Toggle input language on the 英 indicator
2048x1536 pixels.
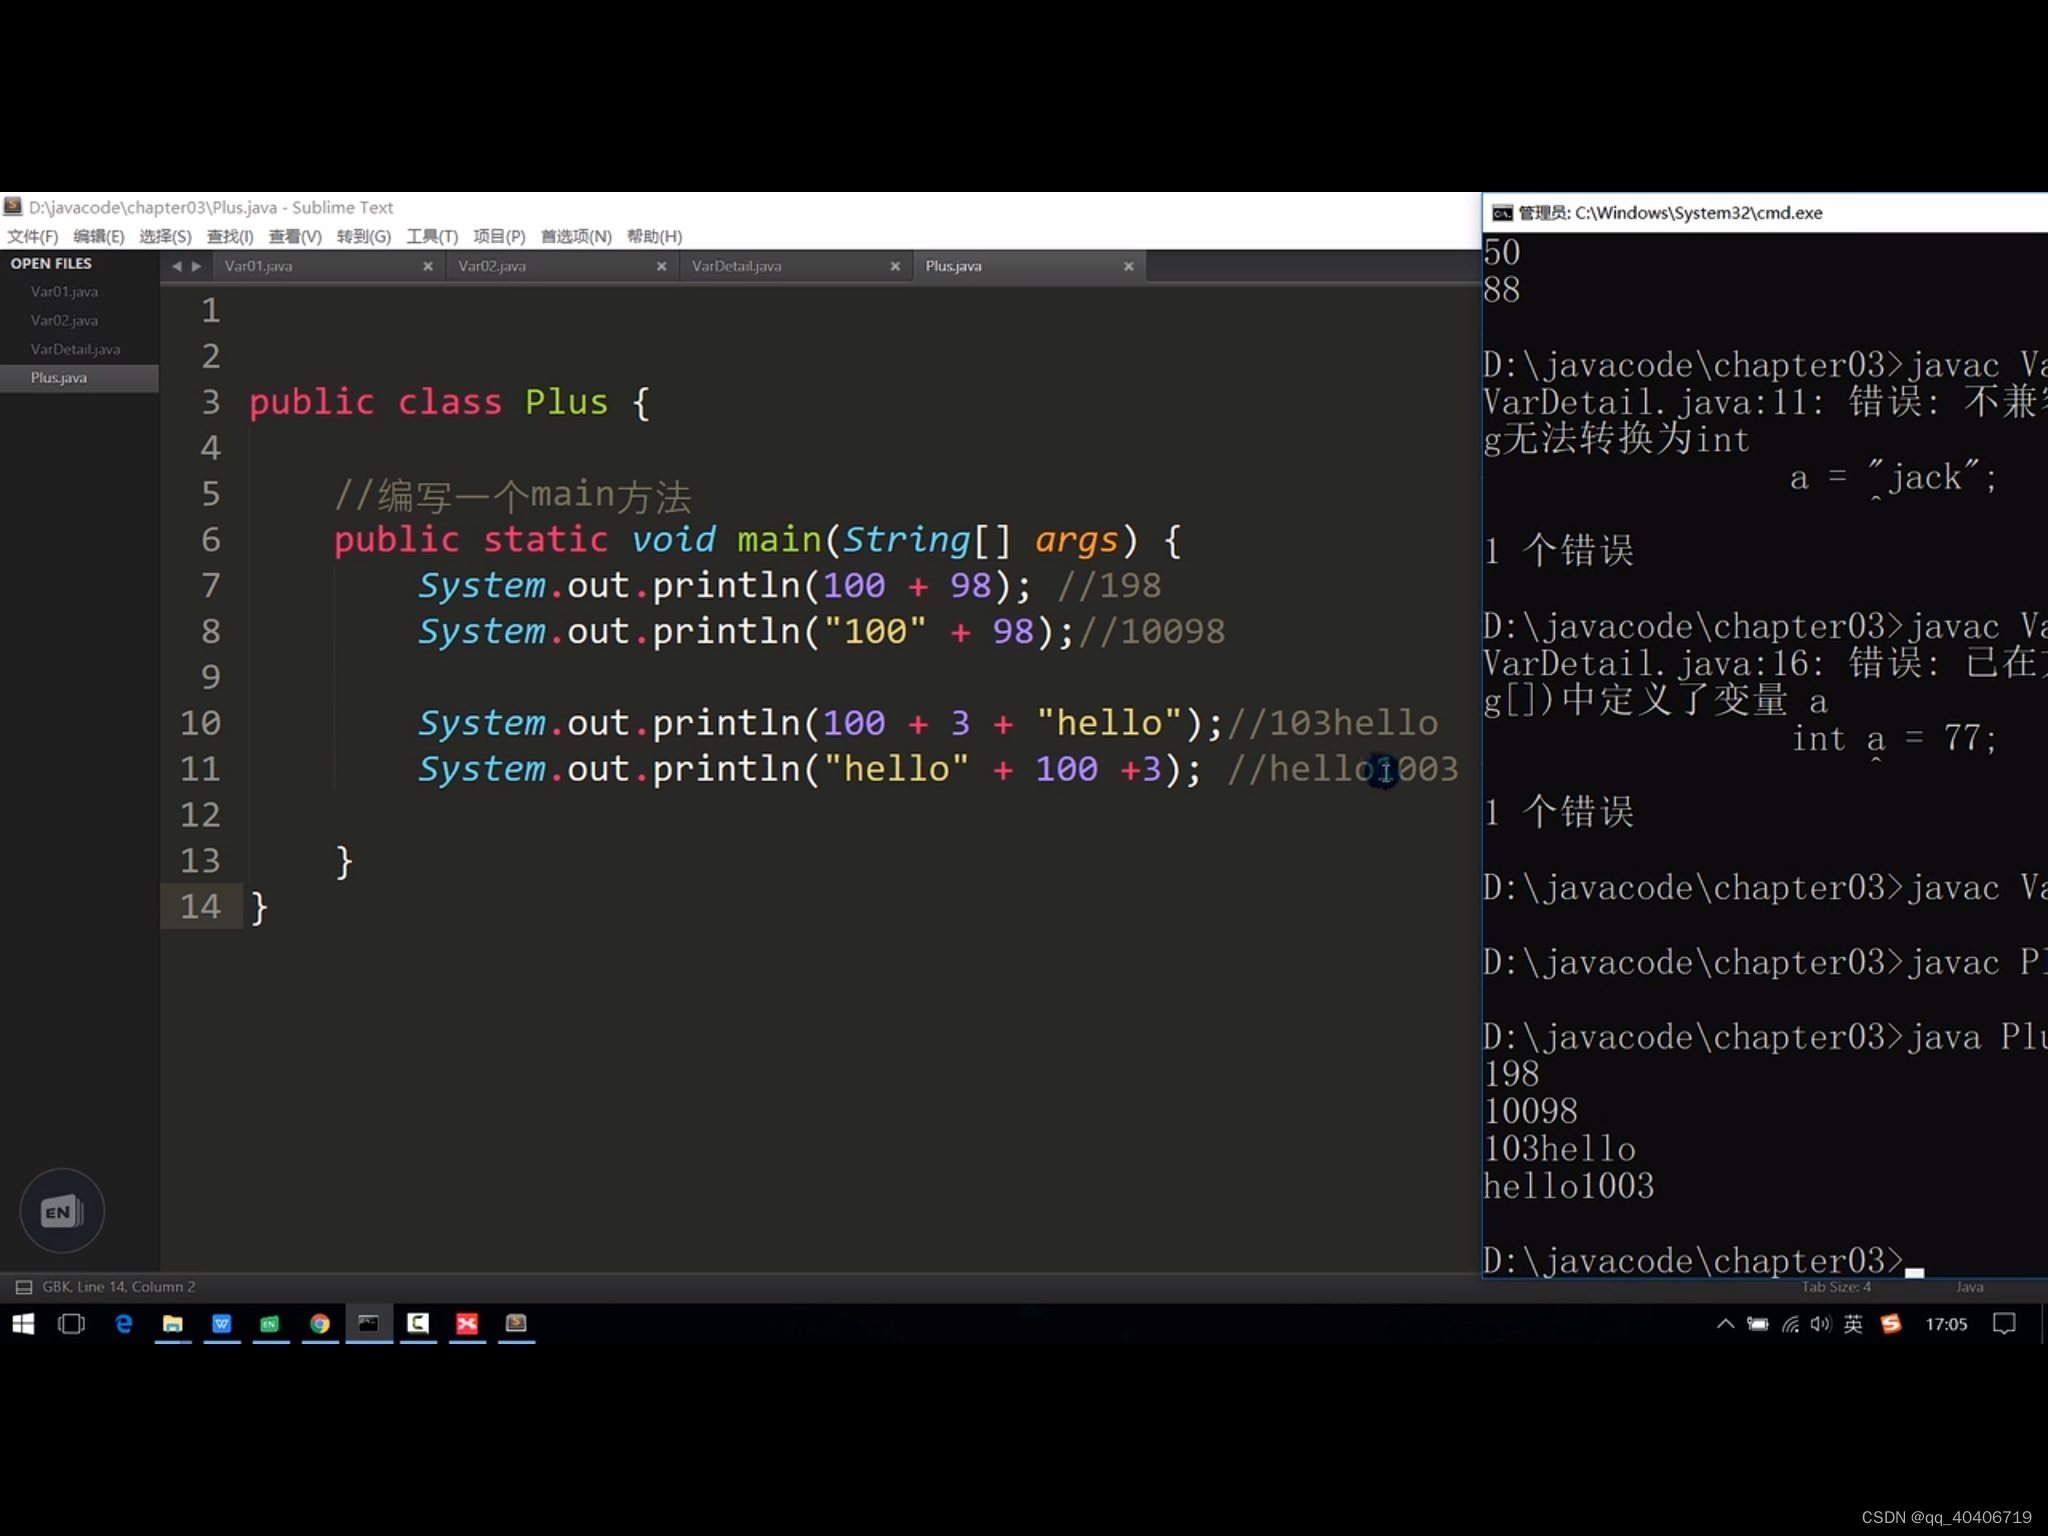click(x=1852, y=1324)
